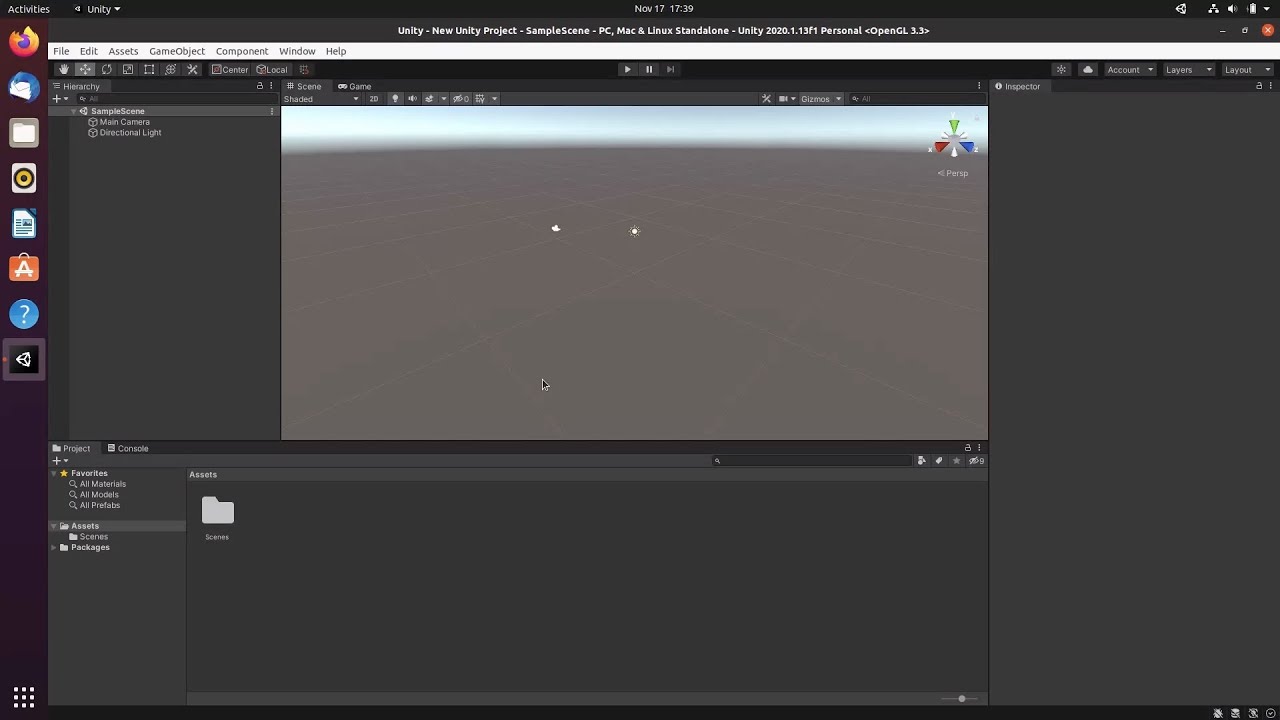Select the Hand (view) tool

click(63, 70)
